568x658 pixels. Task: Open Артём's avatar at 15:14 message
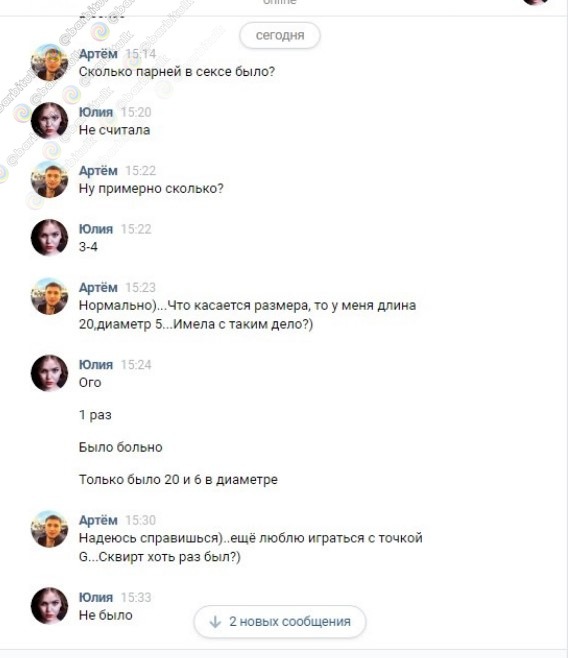tap(50, 62)
